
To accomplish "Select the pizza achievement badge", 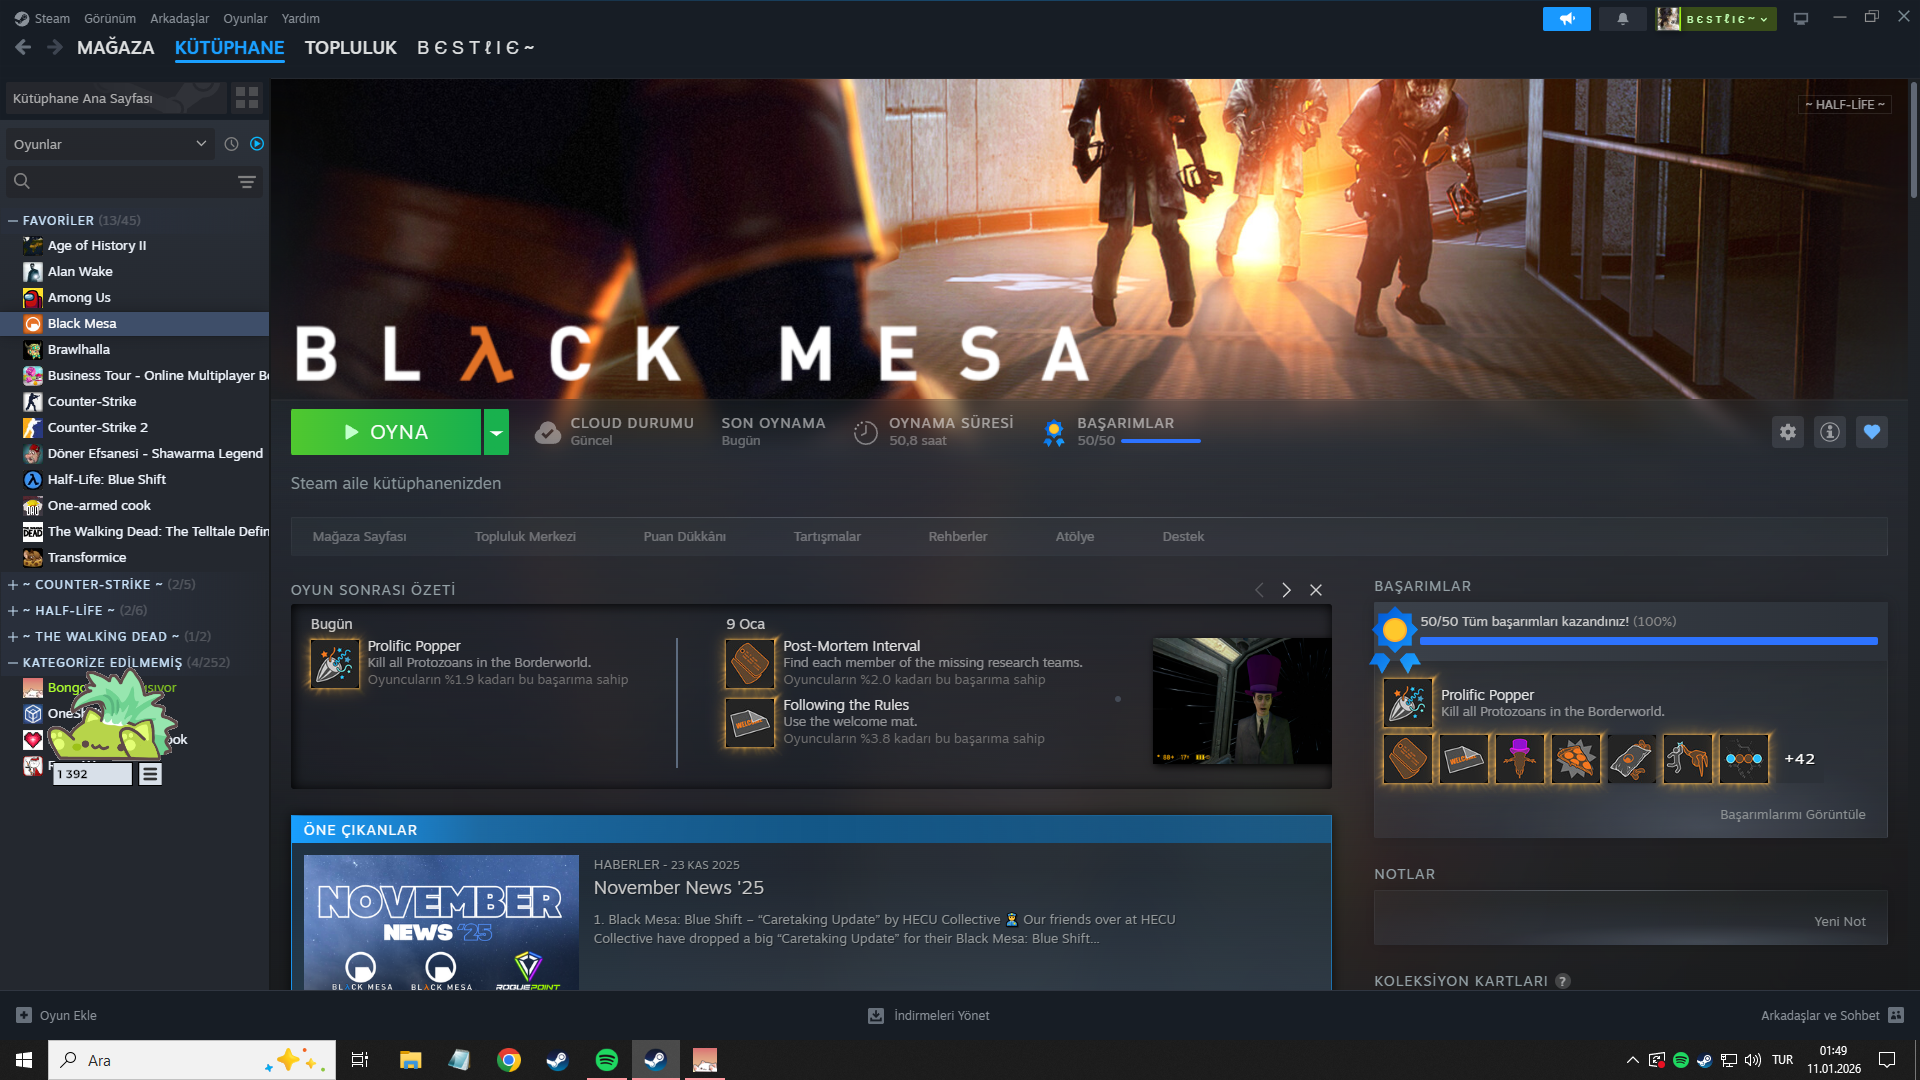I will click(1576, 759).
